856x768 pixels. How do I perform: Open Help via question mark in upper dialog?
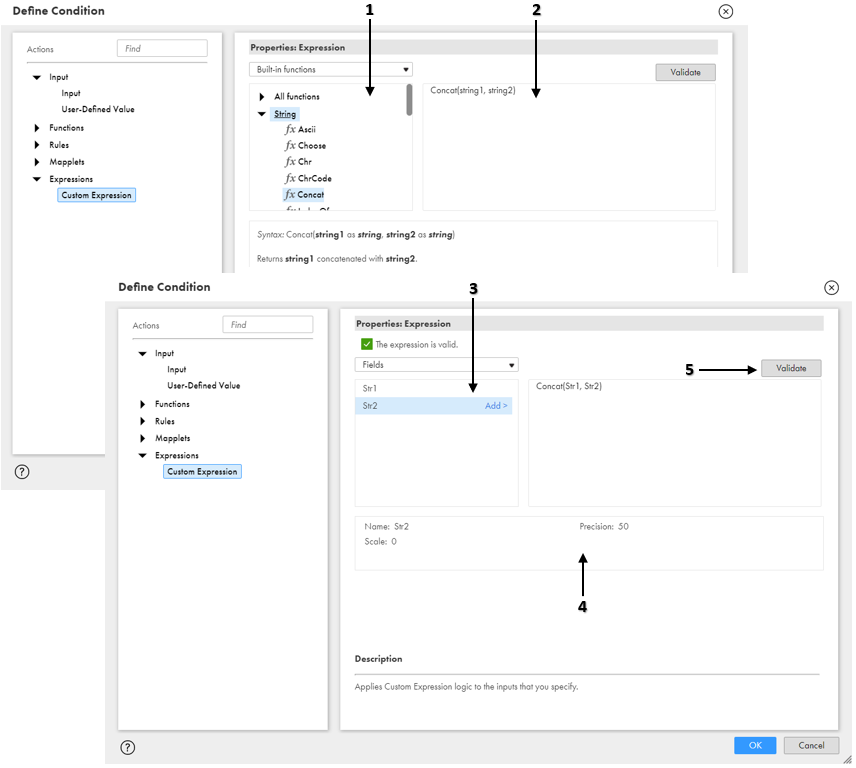(x=22, y=471)
